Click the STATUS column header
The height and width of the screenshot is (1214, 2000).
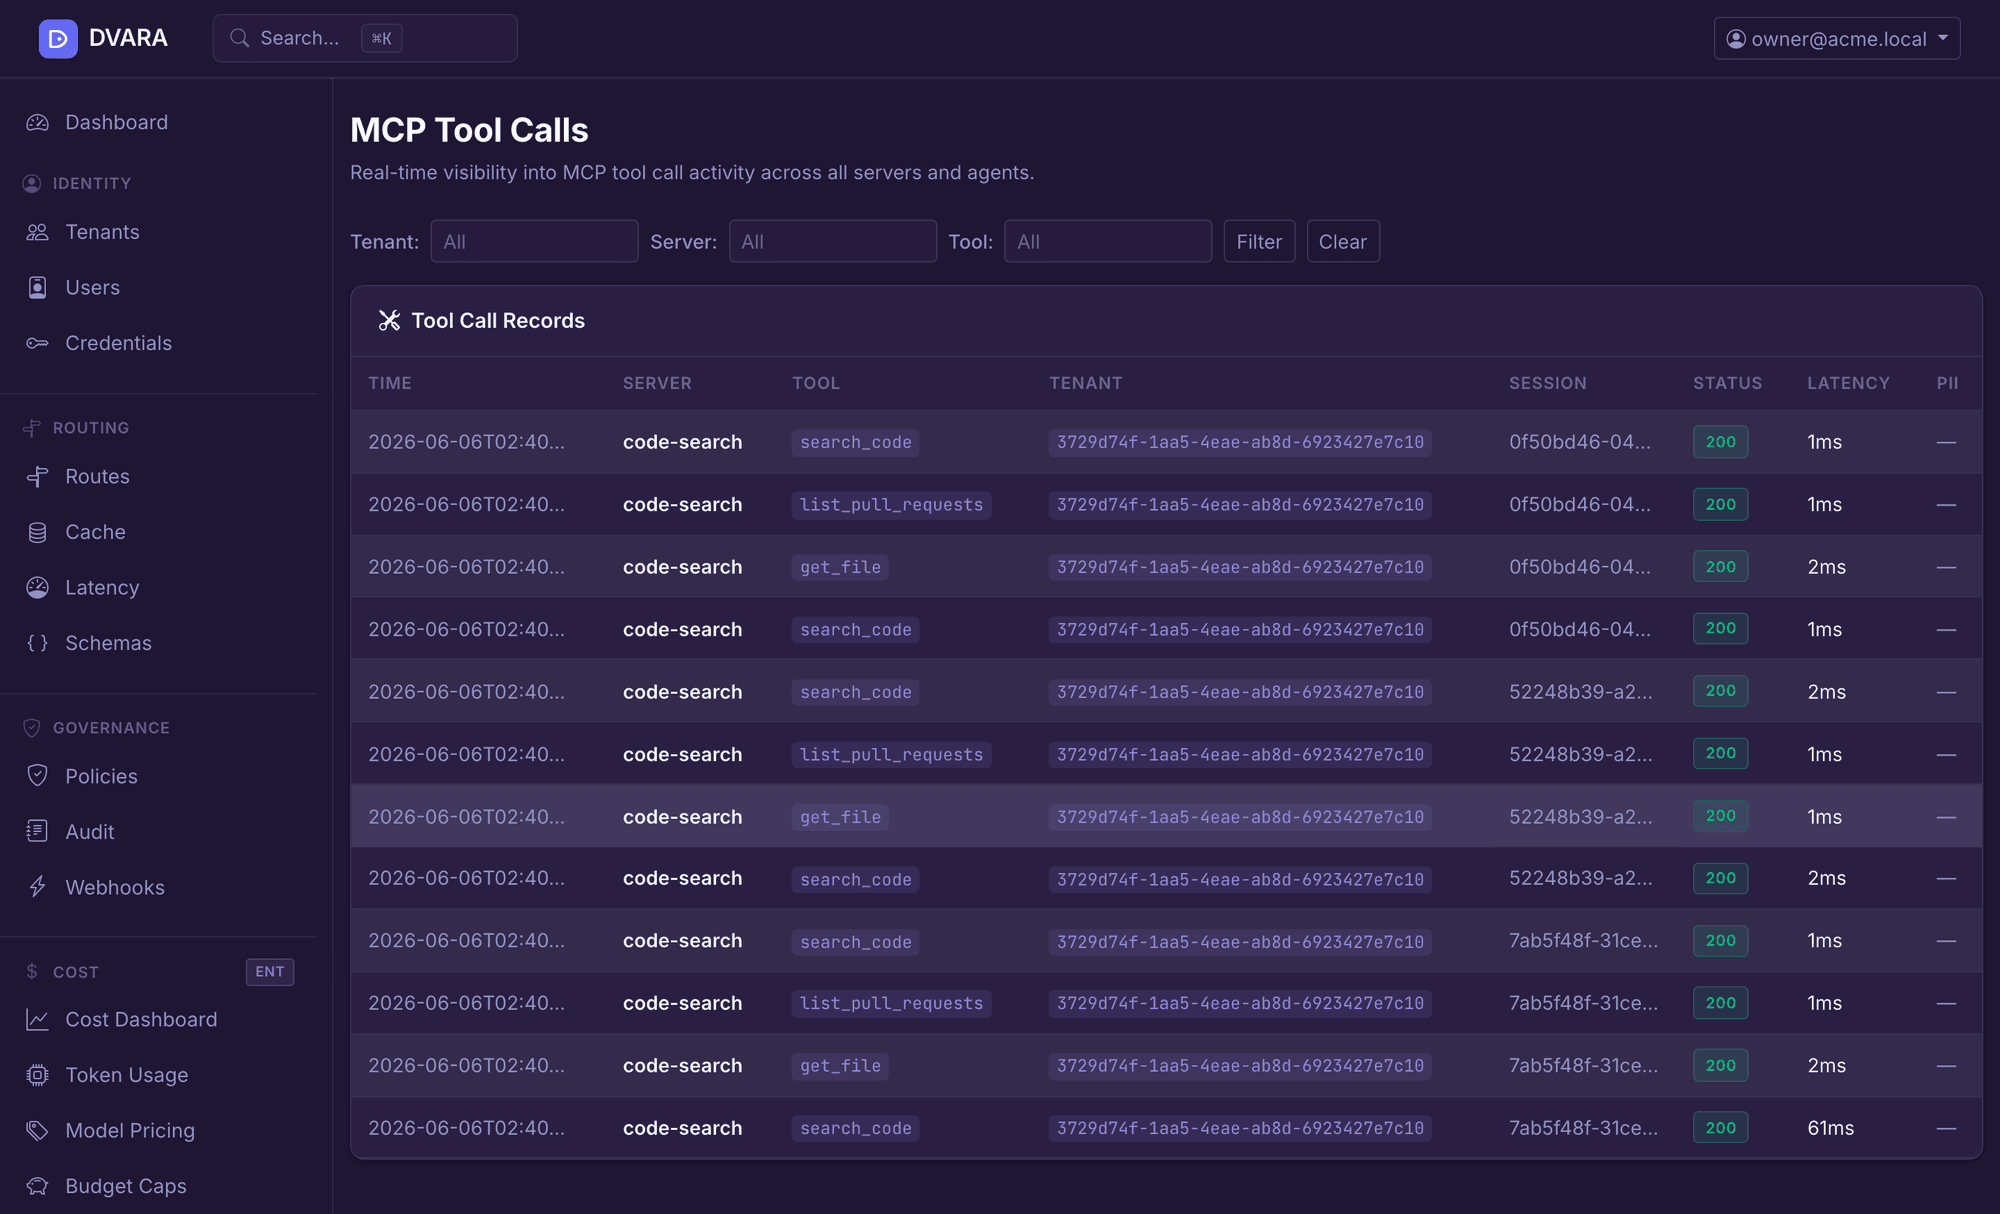tap(1728, 383)
